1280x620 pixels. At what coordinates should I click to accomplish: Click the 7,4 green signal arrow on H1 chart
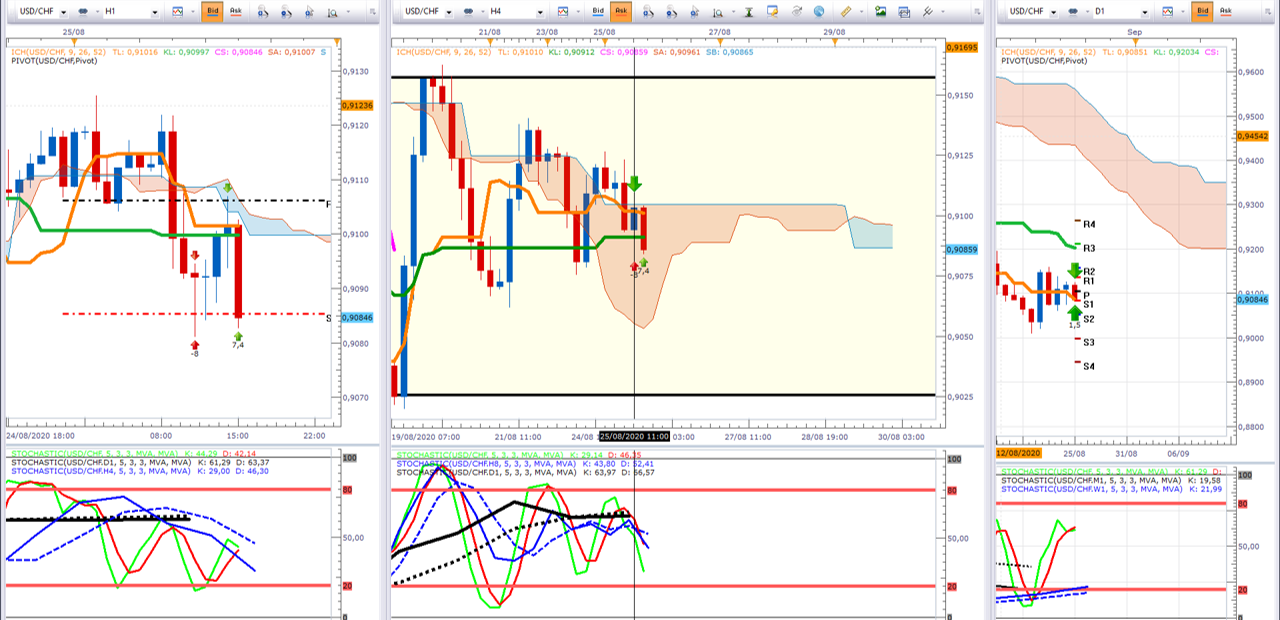tap(238, 337)
